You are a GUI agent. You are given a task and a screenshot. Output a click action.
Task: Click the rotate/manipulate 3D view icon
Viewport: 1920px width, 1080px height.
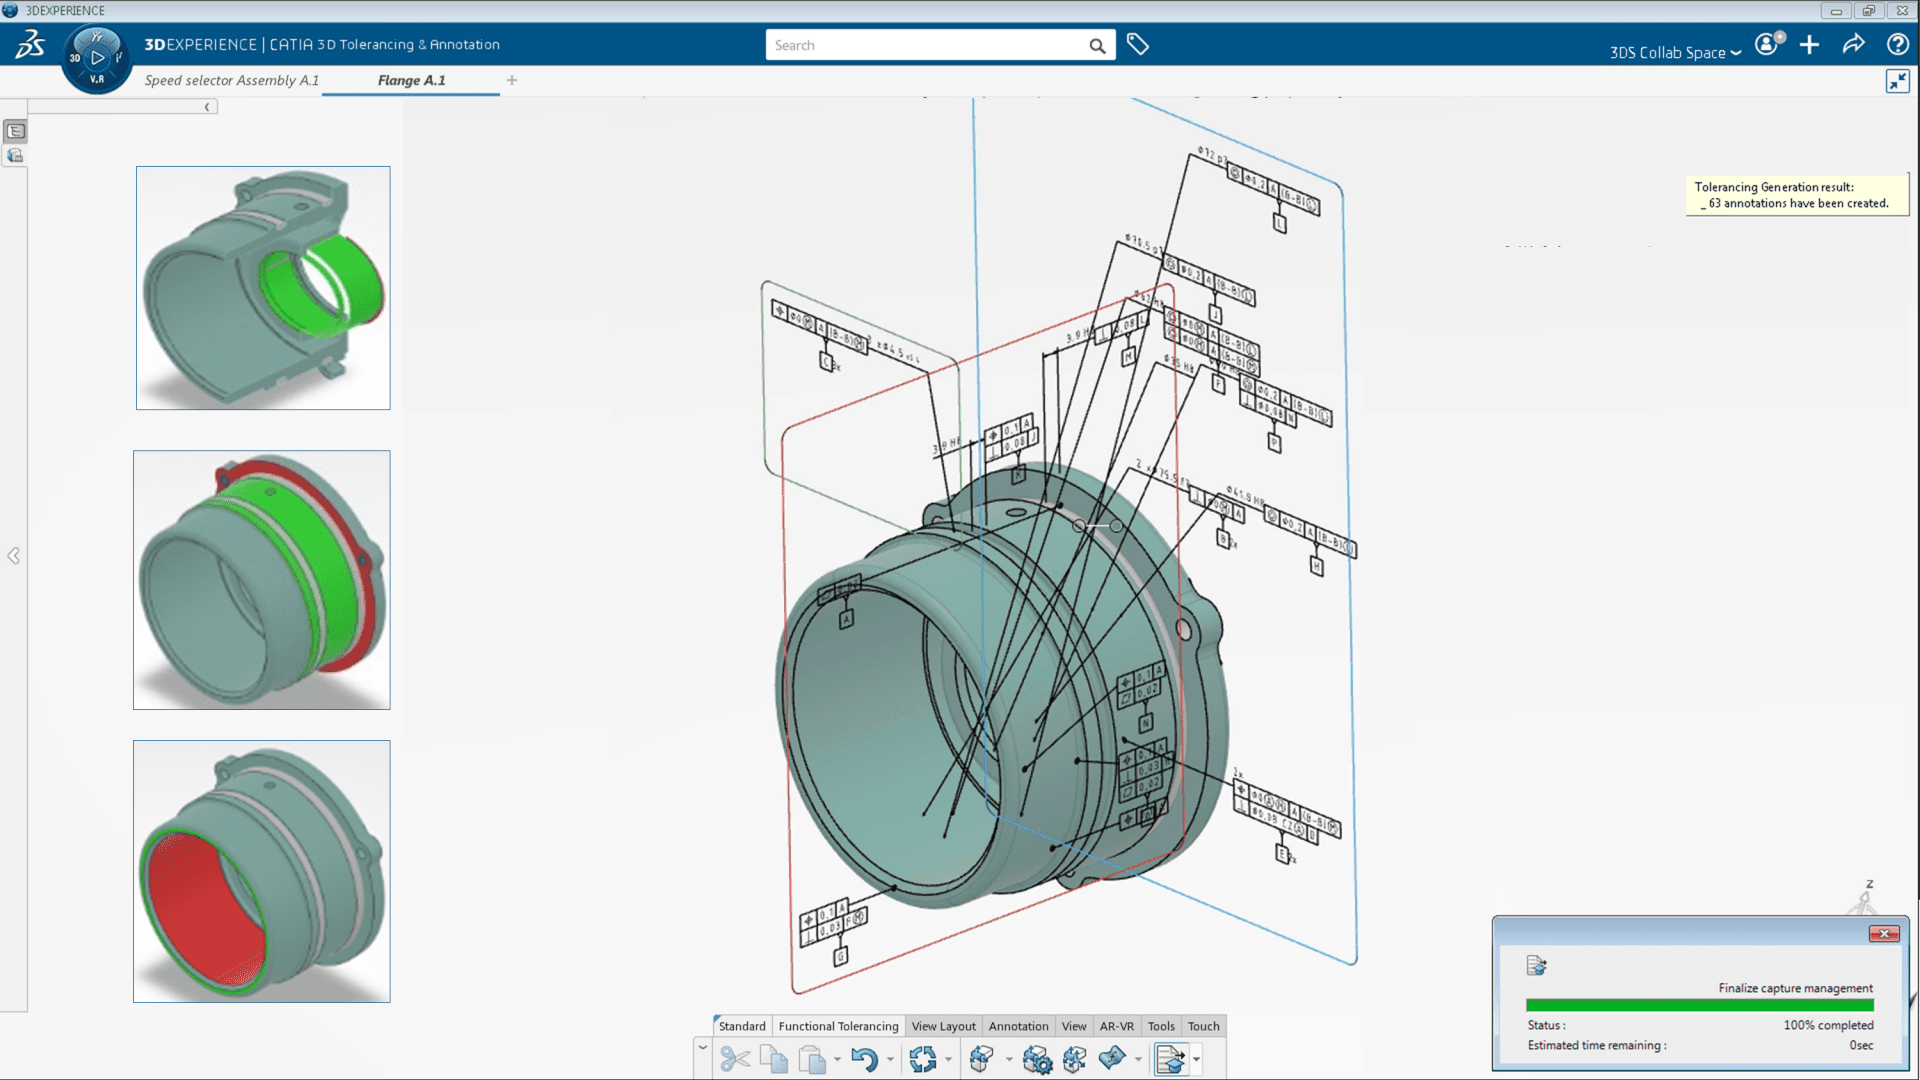(x=923, y=1058)
